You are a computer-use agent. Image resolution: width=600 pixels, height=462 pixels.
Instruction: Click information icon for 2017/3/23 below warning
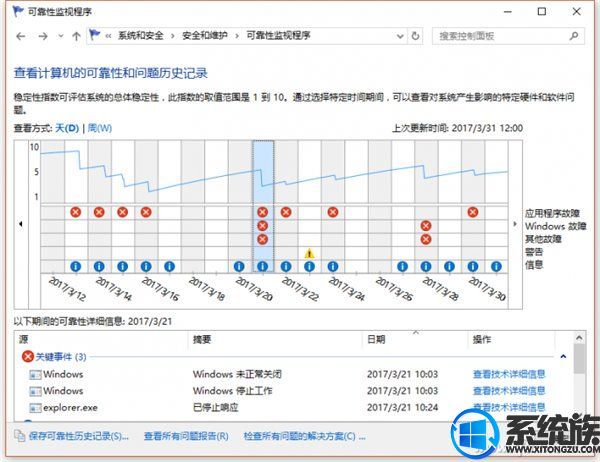click(309, 266)
